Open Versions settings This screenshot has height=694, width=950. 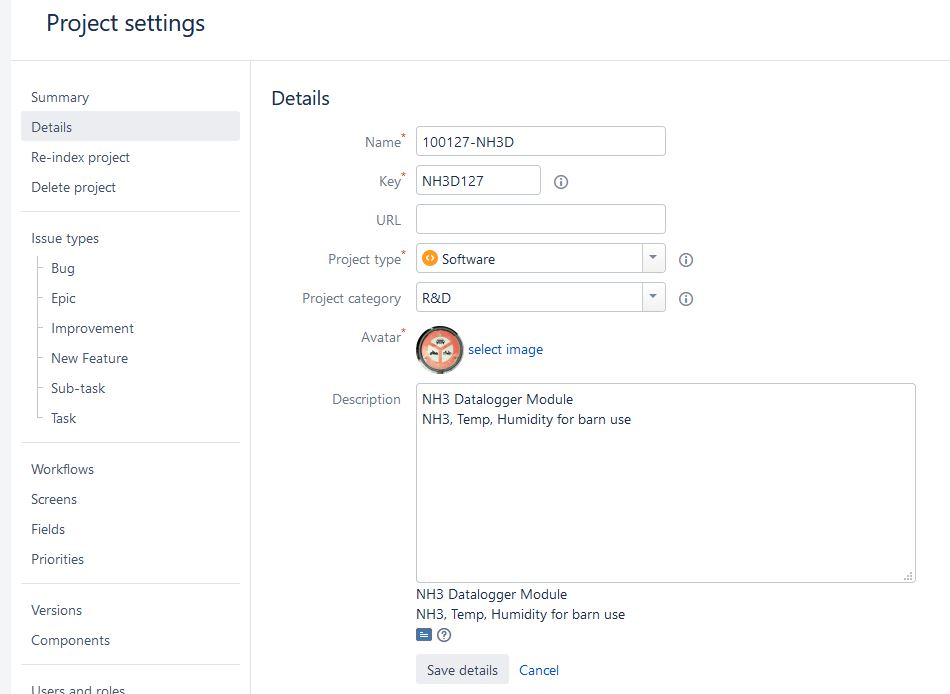(56, 610)
